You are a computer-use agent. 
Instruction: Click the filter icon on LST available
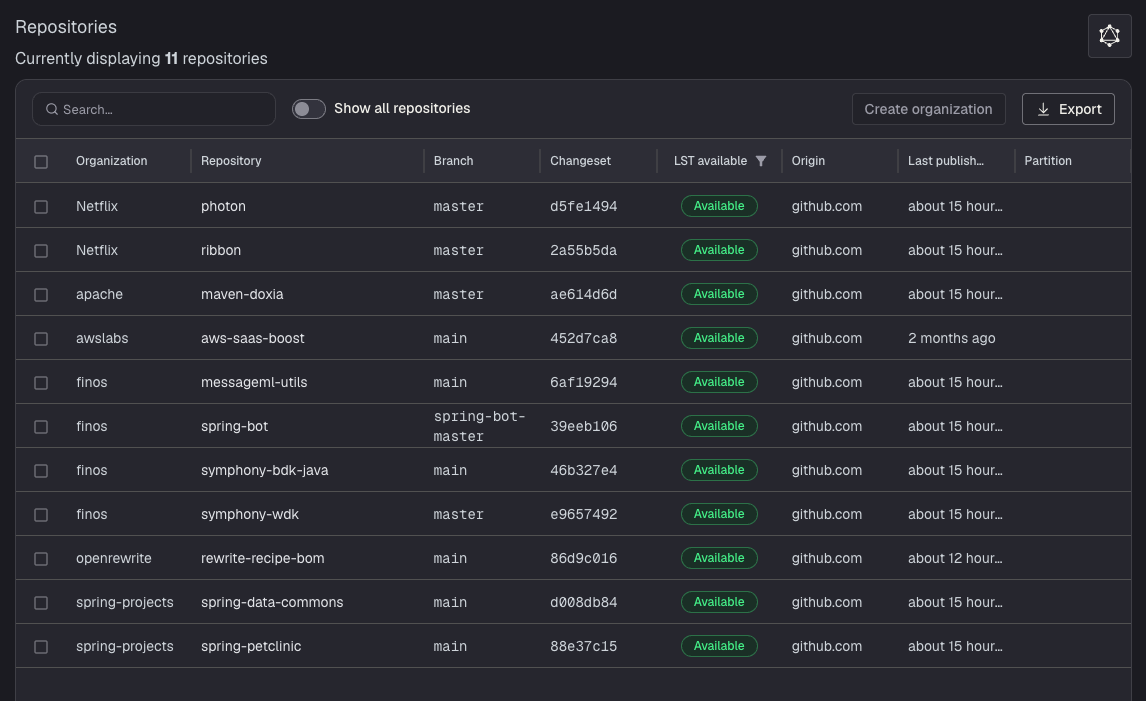coord(761,161)
